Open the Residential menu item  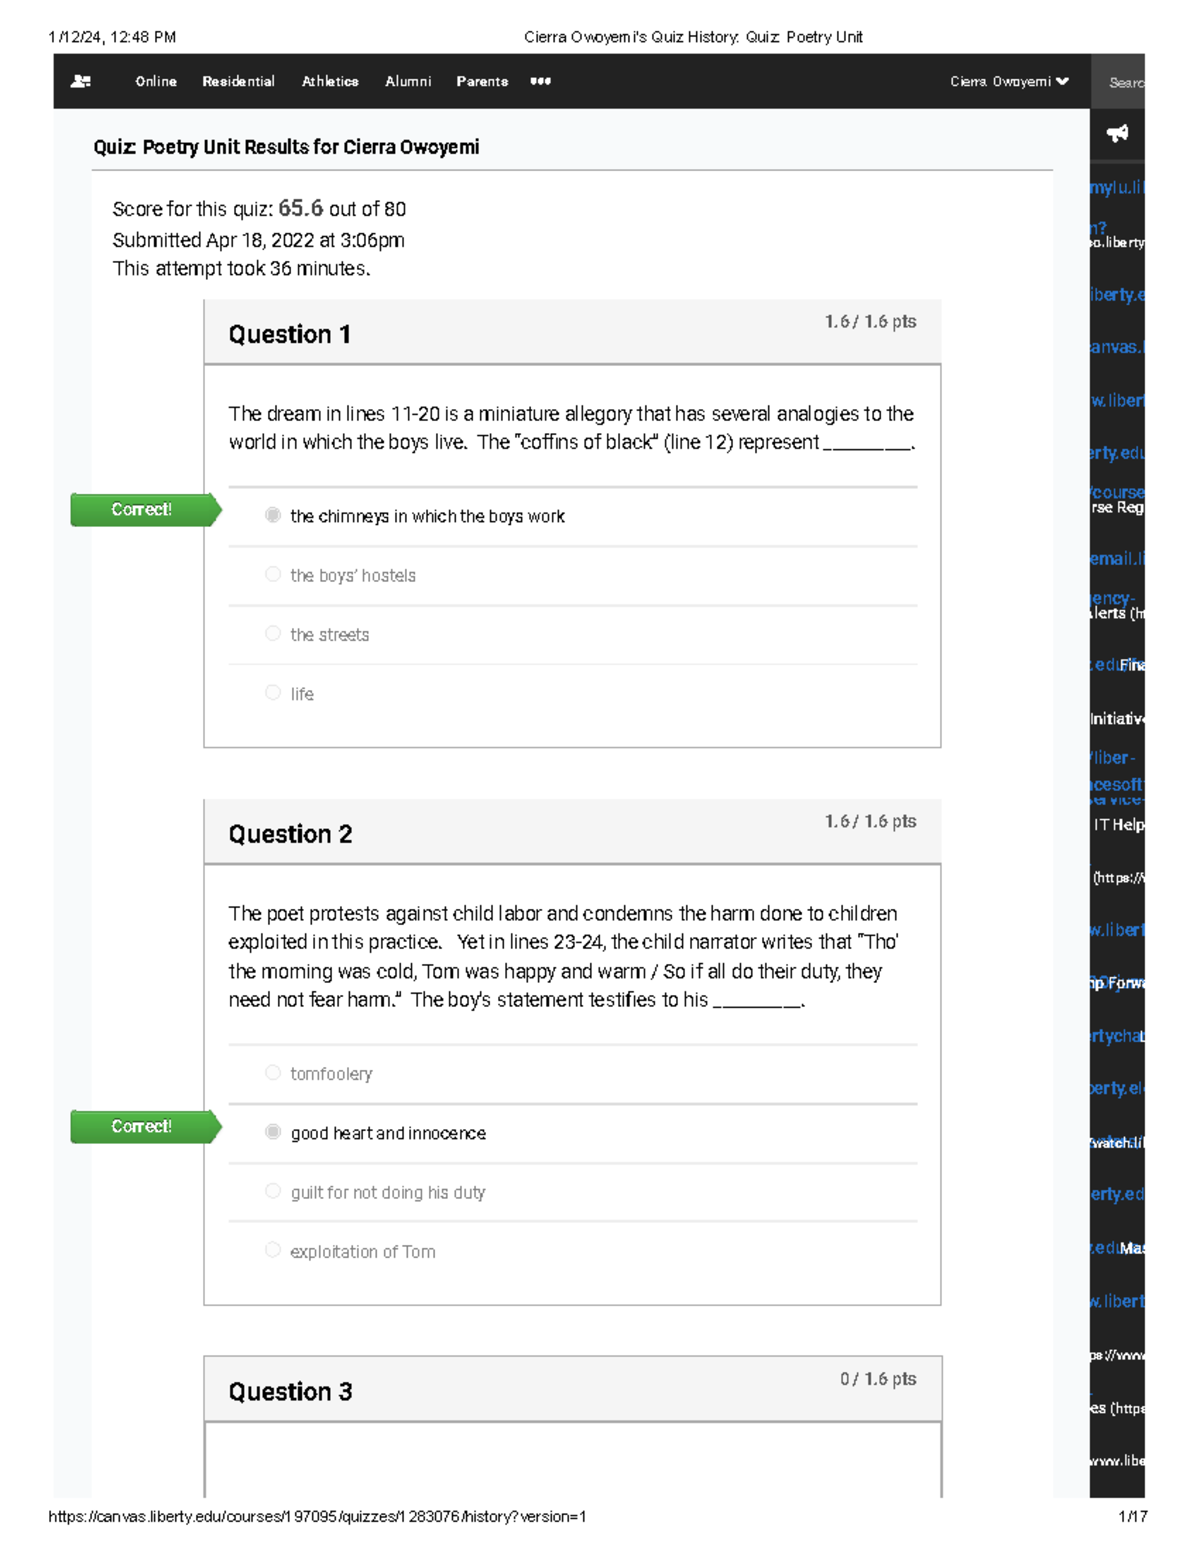pyautogui.click(x=238, y=82)
